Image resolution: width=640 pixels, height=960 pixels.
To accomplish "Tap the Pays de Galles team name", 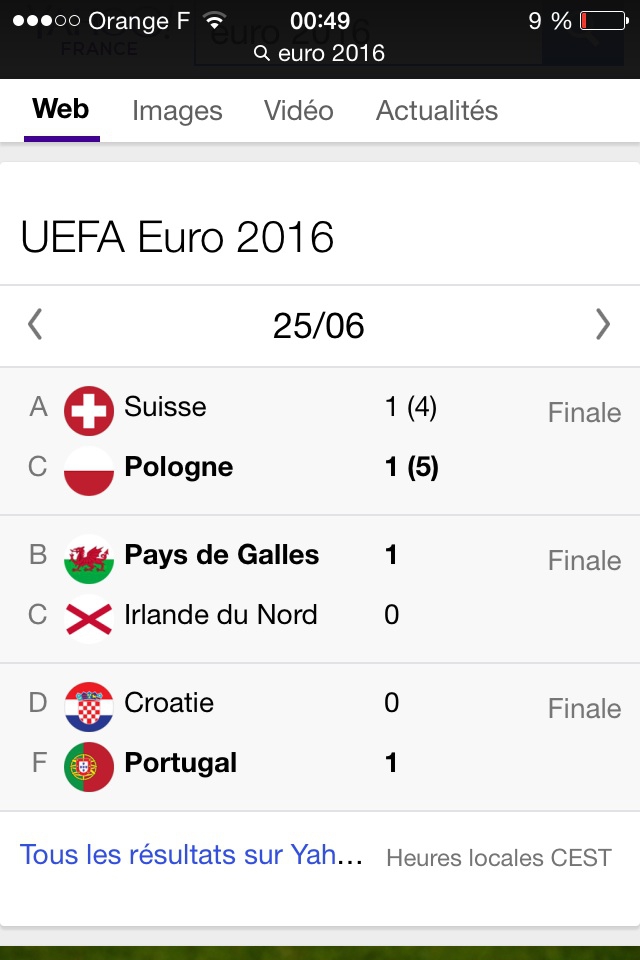I will click(221, 555).
